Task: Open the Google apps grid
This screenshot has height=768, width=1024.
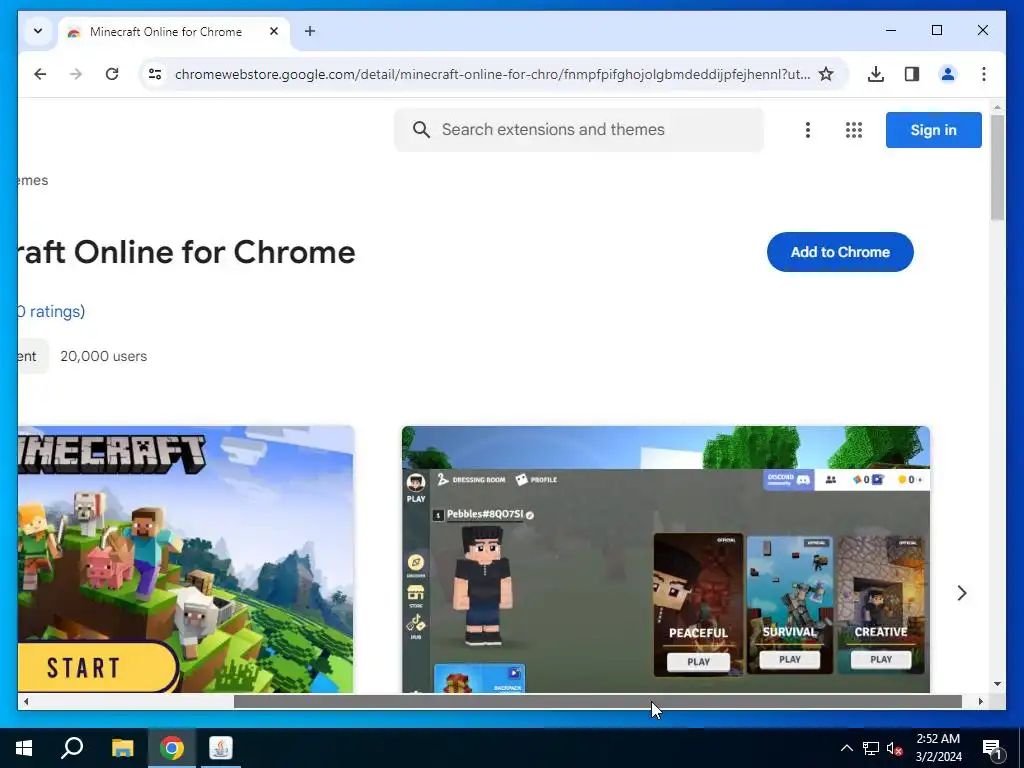Action: click(x=854, y=130)
